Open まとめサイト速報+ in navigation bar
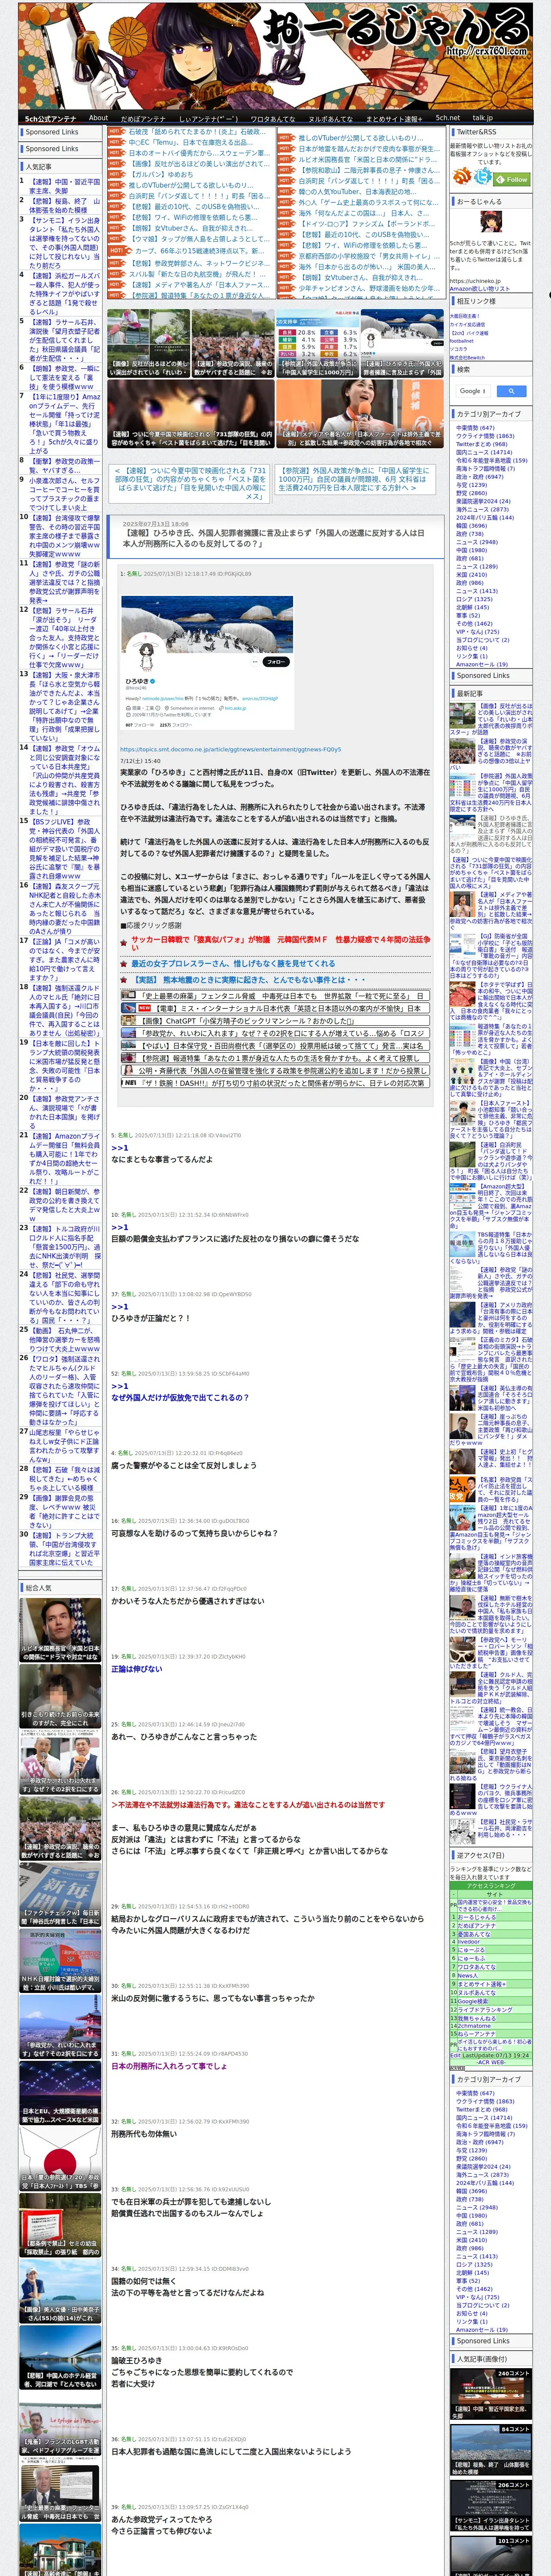This screenshot has height=2576, width=551. pyautogui.click(x=395, y=118)
